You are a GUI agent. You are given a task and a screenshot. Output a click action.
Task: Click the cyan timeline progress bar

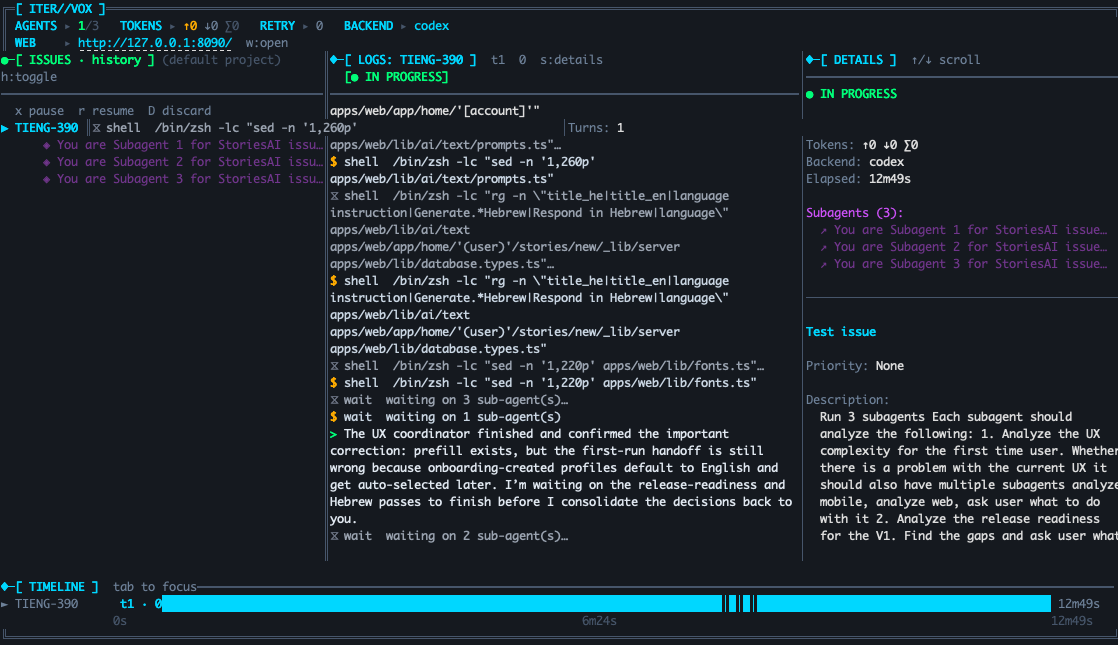click(x=450, y=603)
